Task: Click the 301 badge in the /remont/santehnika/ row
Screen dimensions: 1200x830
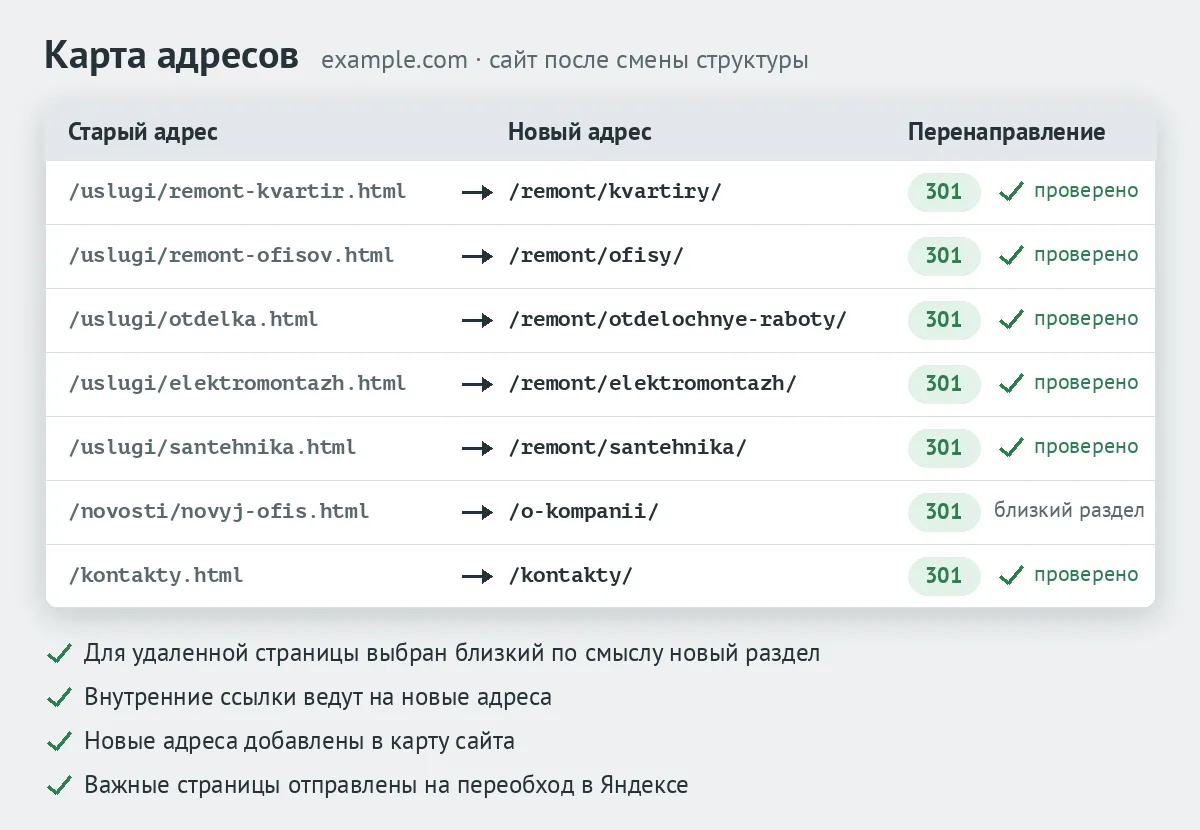Action: click(944, 448)
